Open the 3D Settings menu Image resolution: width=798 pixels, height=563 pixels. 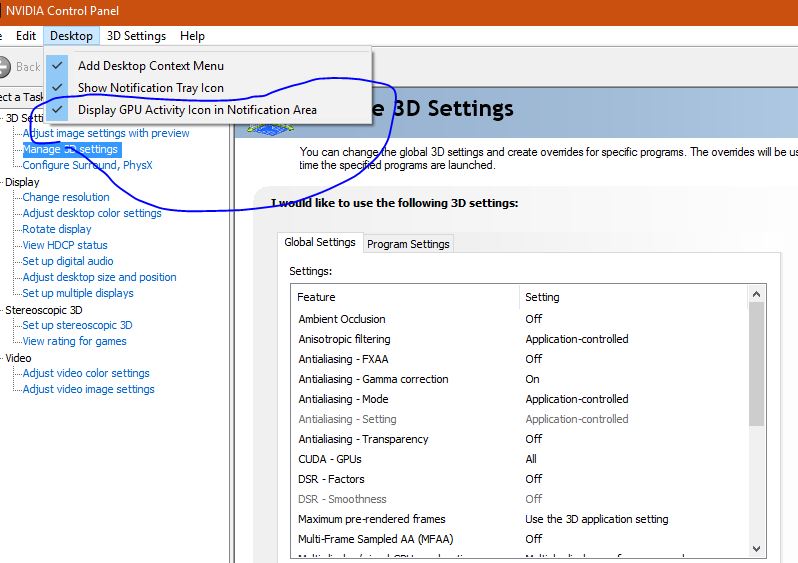(136, 36)
